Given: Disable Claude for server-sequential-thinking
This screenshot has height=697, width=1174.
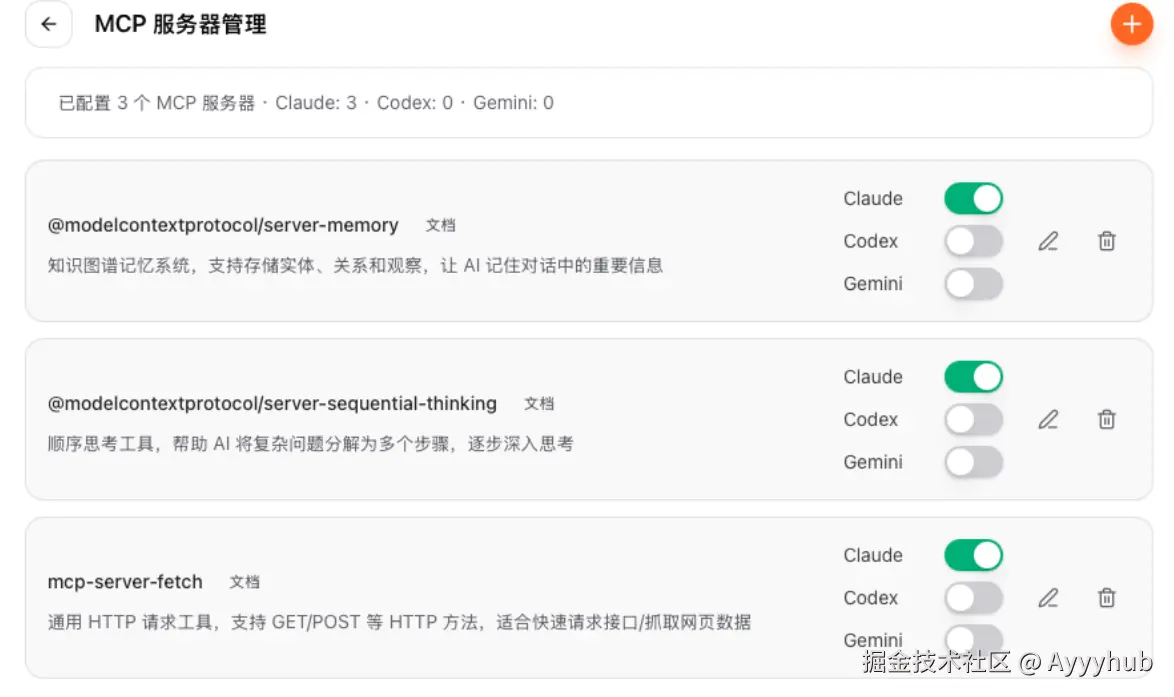Looking at the screenshot, I should (973, 377).
